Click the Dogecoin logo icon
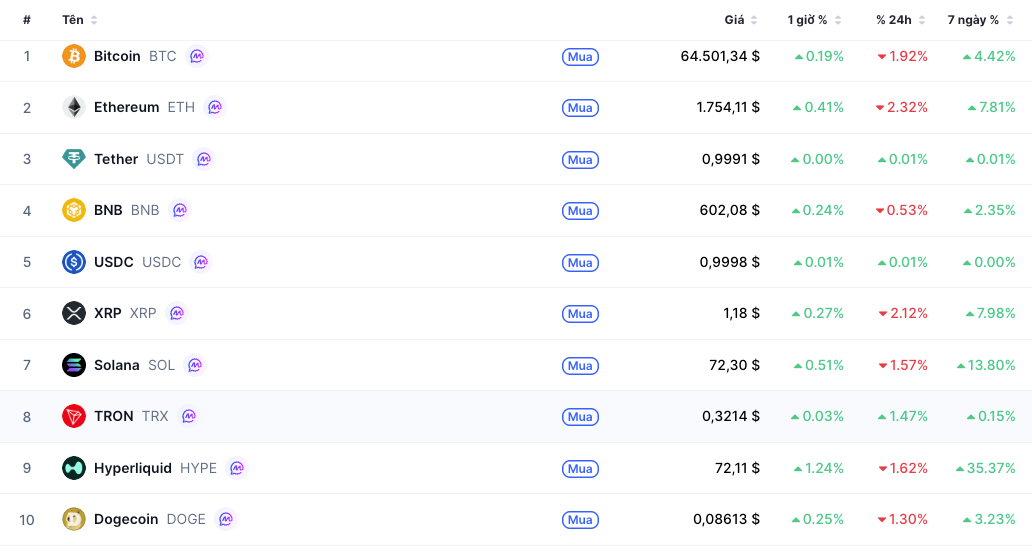The image size is (1032, 557). tap(74, 519)
